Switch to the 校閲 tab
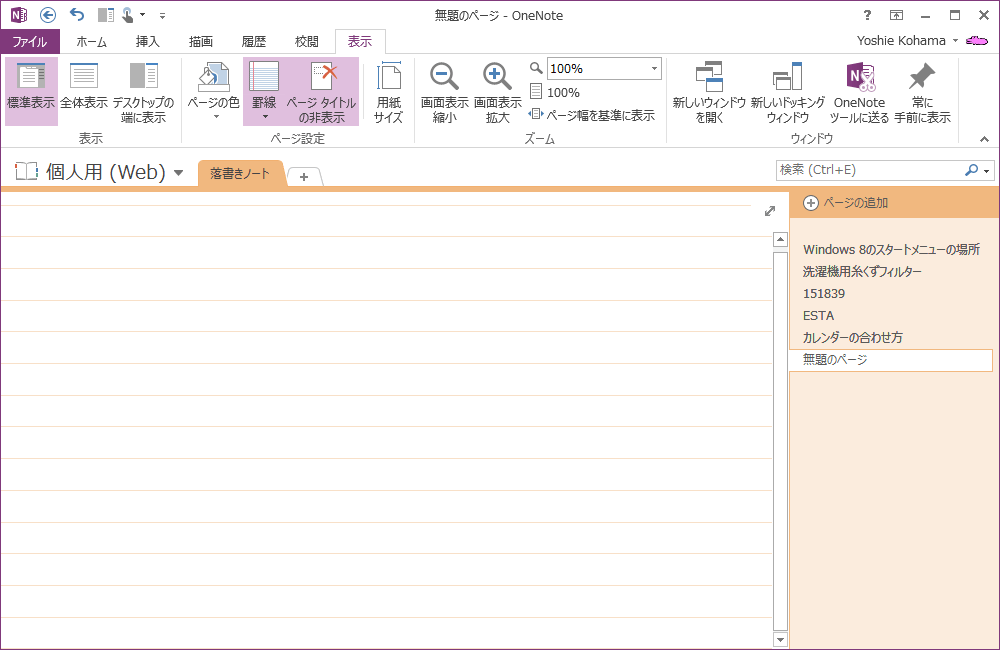Screen dimensions: 1000x650 pyautogui.click(x=307, y=41)
